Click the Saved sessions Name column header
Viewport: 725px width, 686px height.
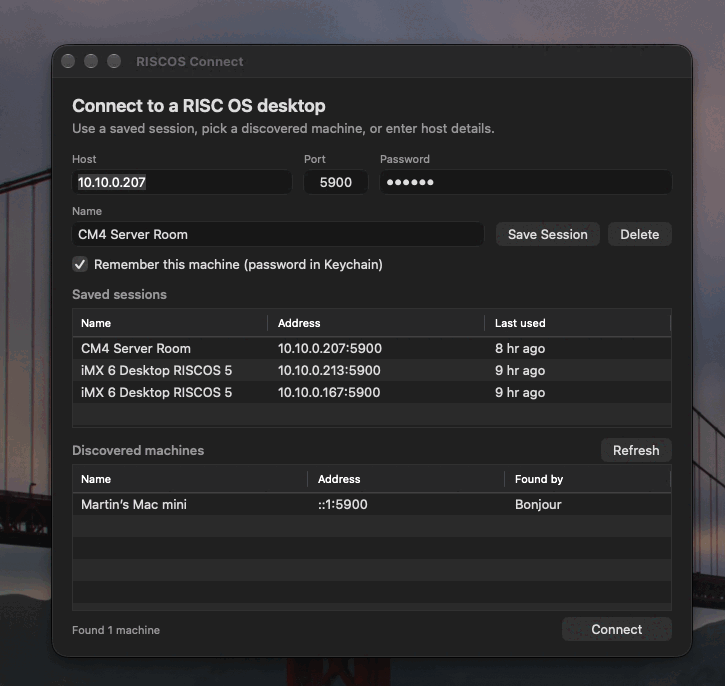pyautogui.click(x=170, y=323)
